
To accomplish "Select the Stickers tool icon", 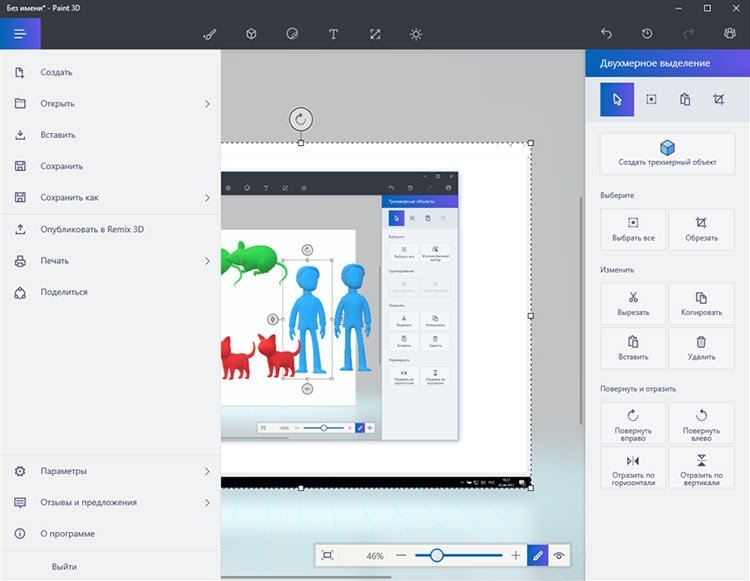I will pyautogui.click(x=292, y=34).
